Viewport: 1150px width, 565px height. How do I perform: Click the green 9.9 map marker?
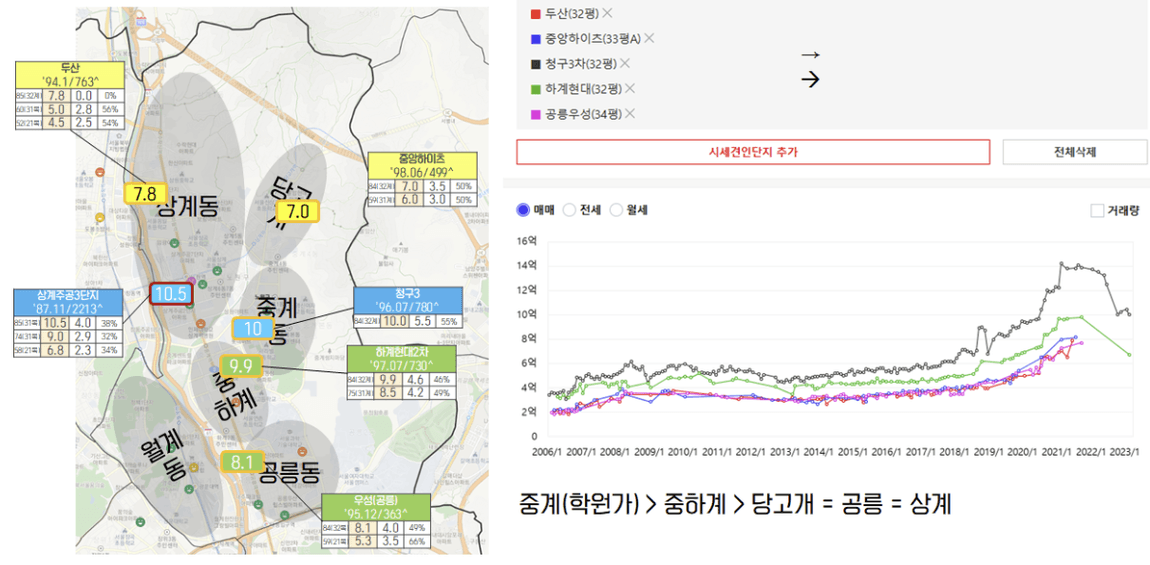point(240,366)
